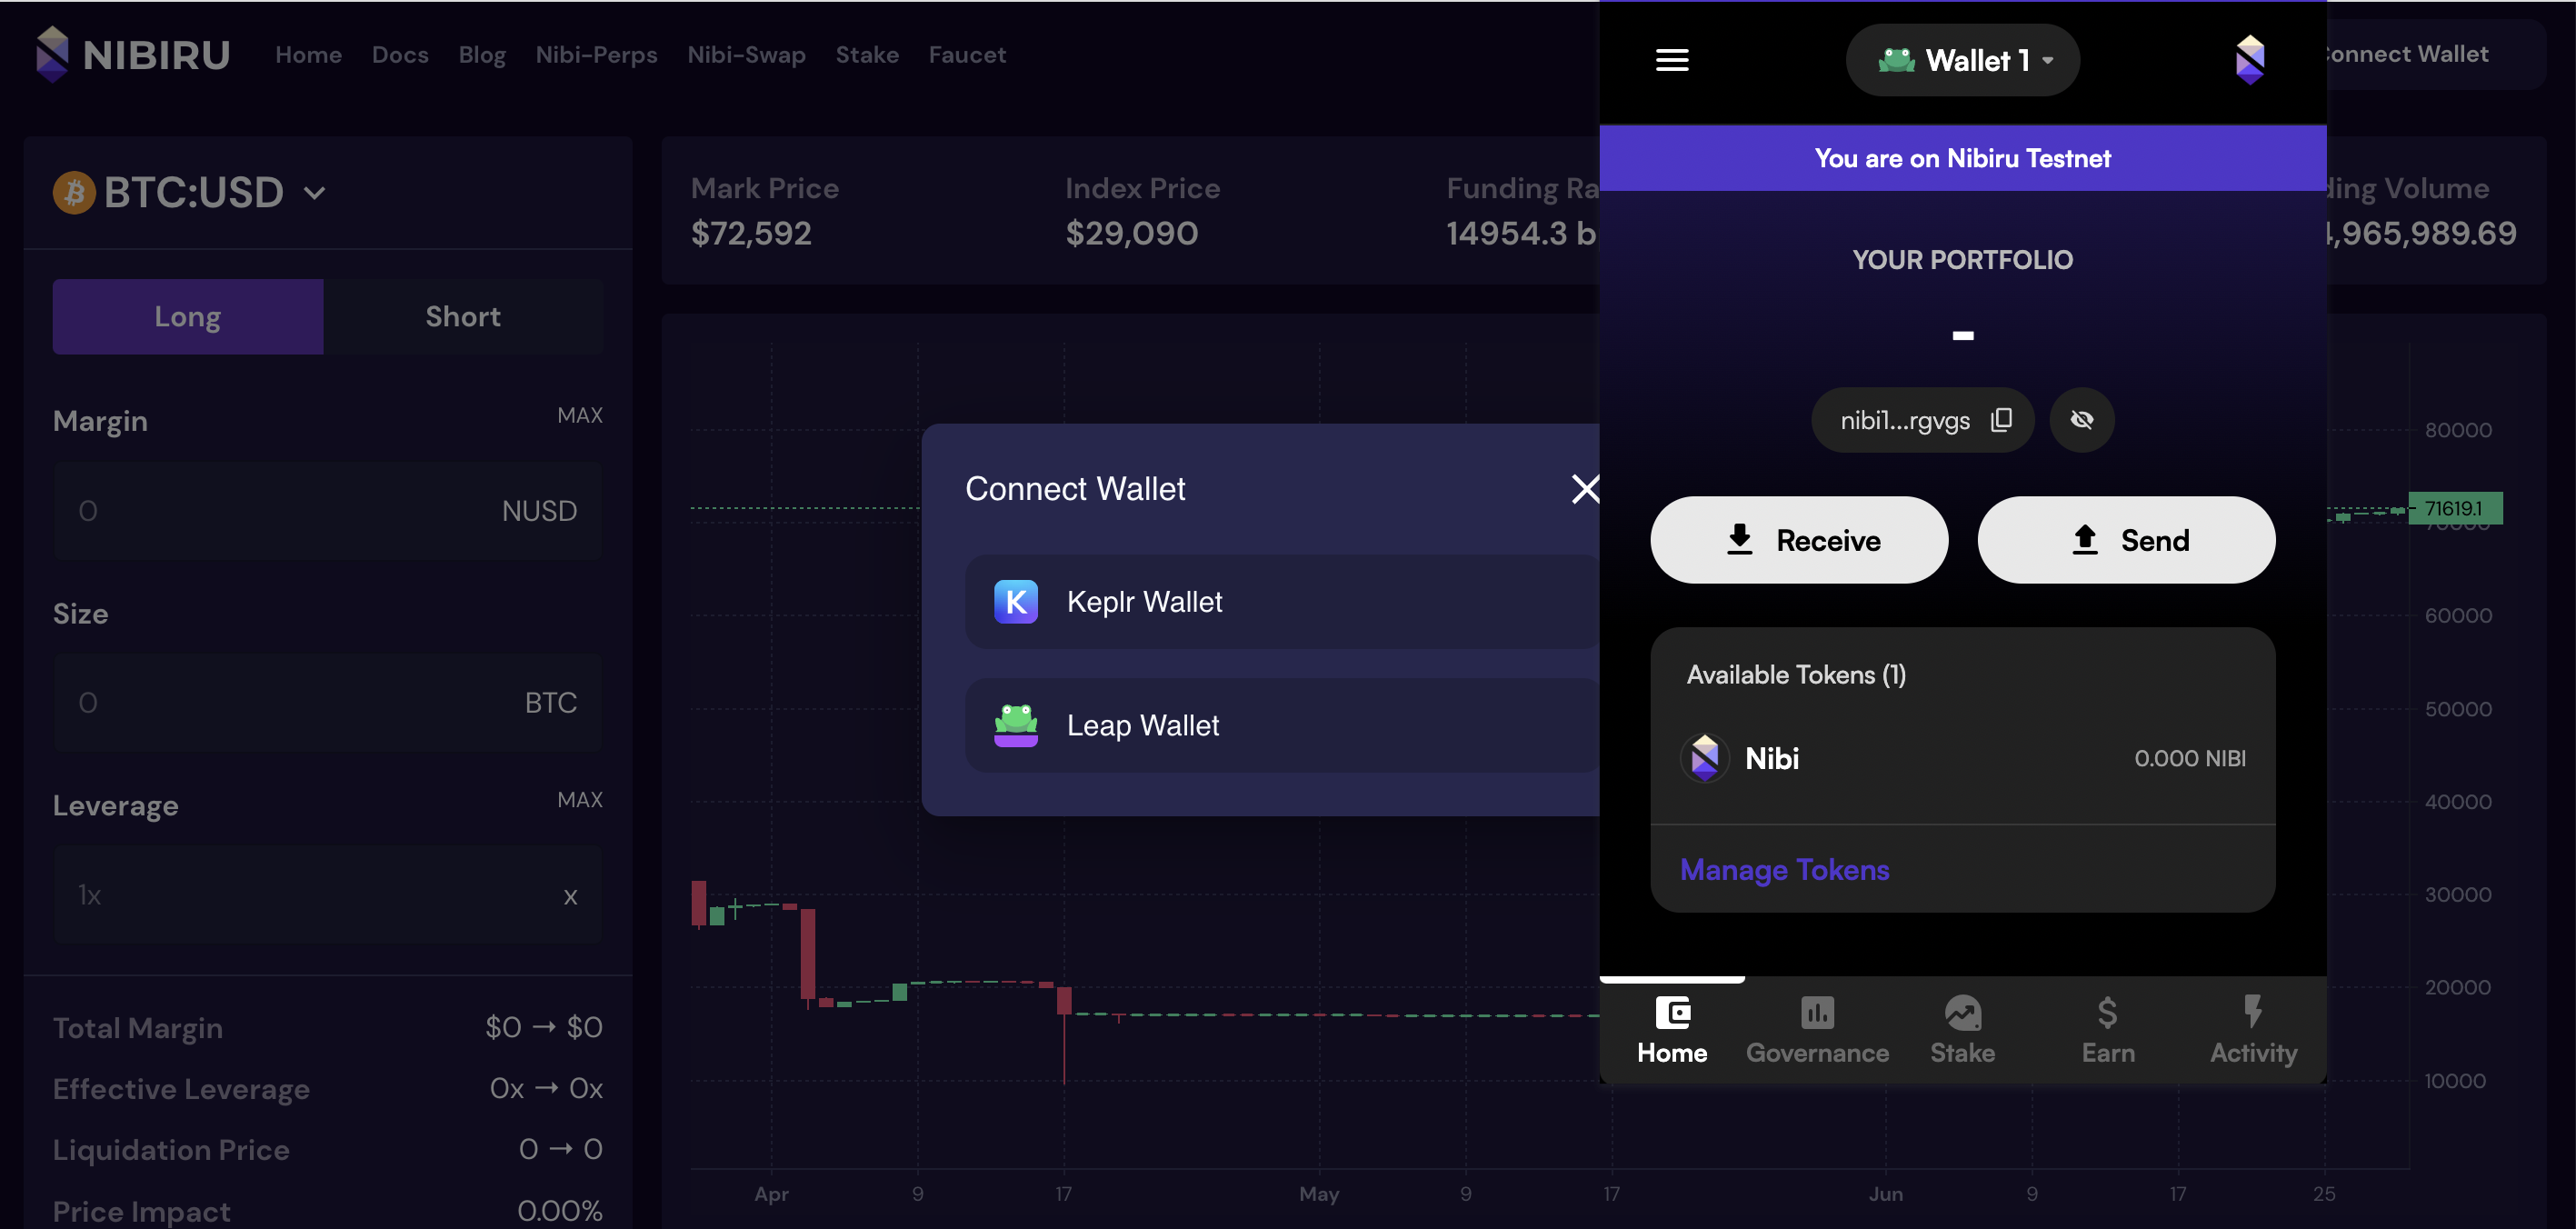The image size is (2576, 1229).
Task: Click the Nibiru network icon in wallet header
Action: pyautogui.click(x=2250, y=60)
